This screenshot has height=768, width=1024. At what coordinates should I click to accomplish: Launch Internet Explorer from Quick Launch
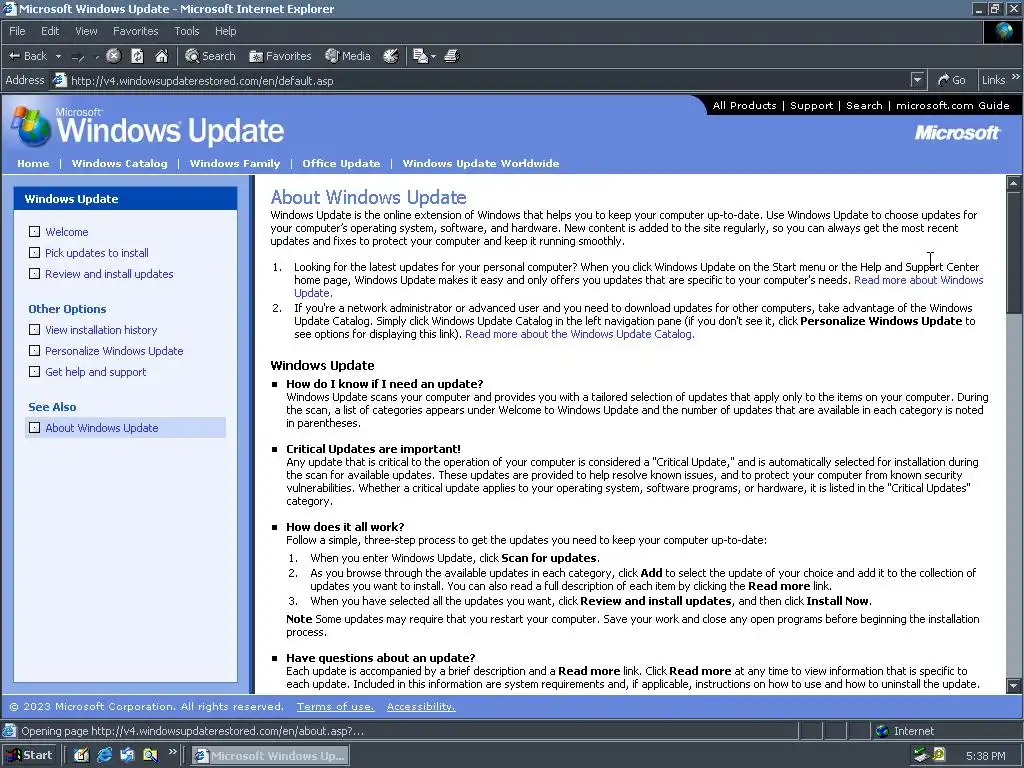tap(104, 756)
